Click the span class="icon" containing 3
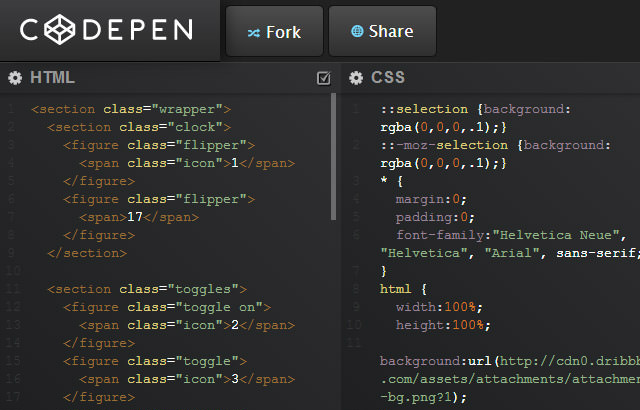Viewport: 640px width, 410px height. coord(187,379)
